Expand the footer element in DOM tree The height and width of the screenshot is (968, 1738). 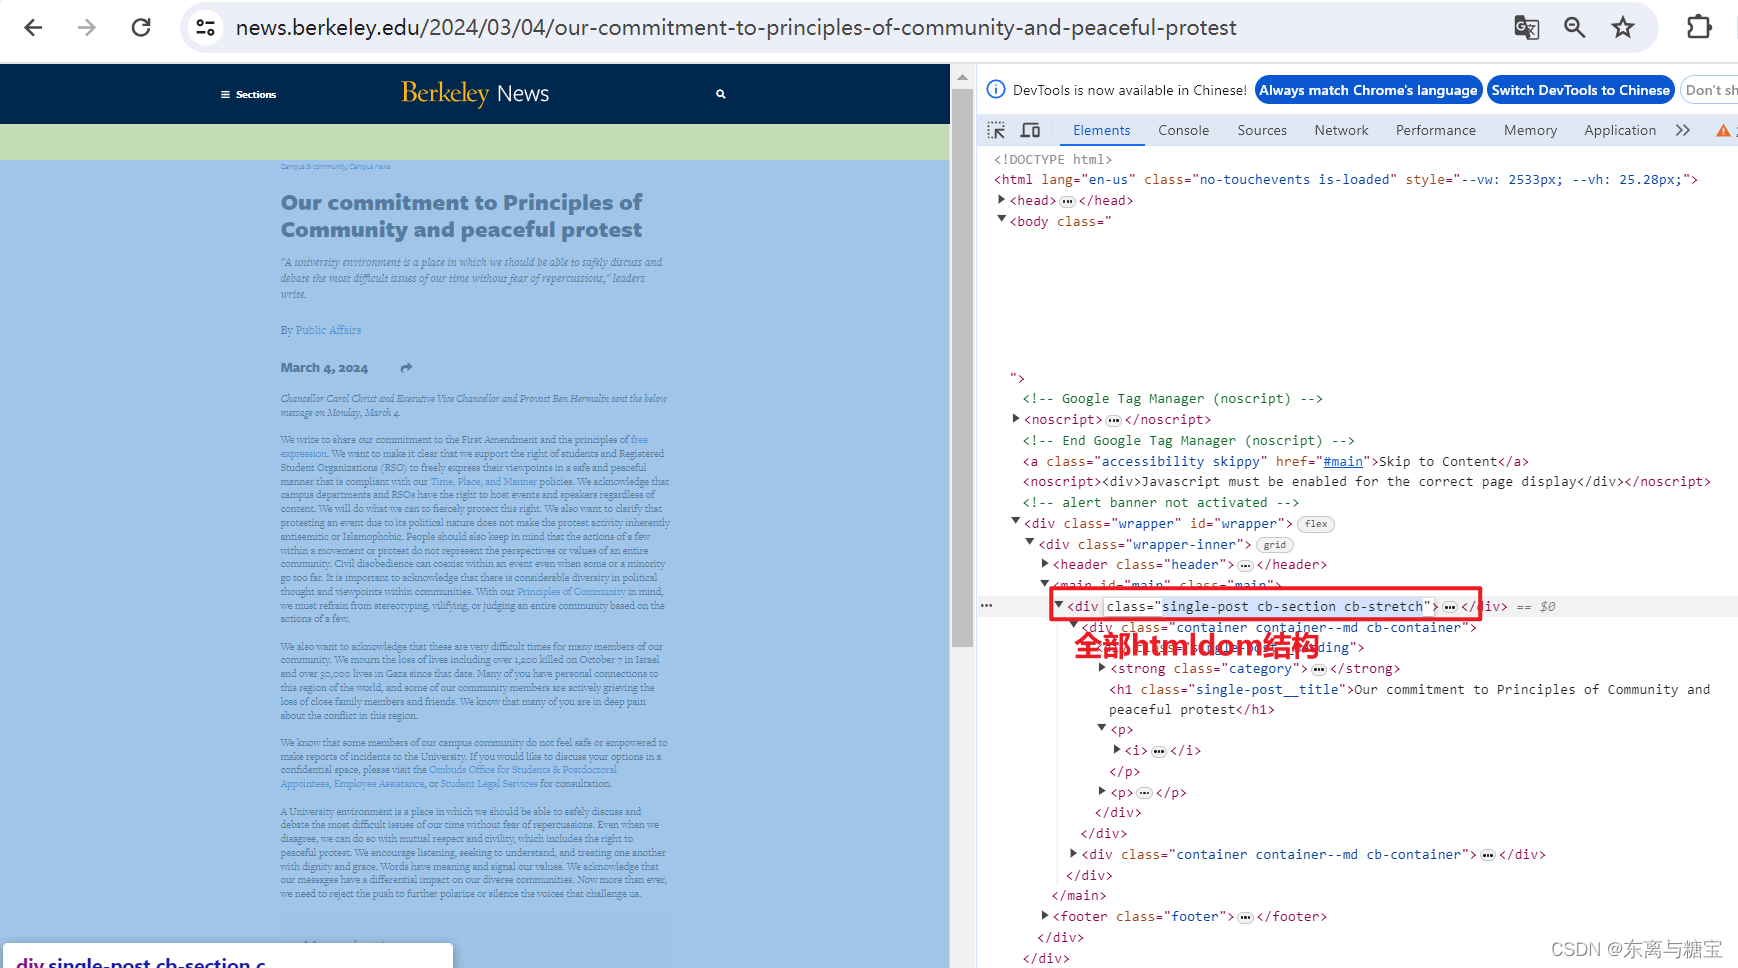pyautogui.click(x=1045, y=916)
